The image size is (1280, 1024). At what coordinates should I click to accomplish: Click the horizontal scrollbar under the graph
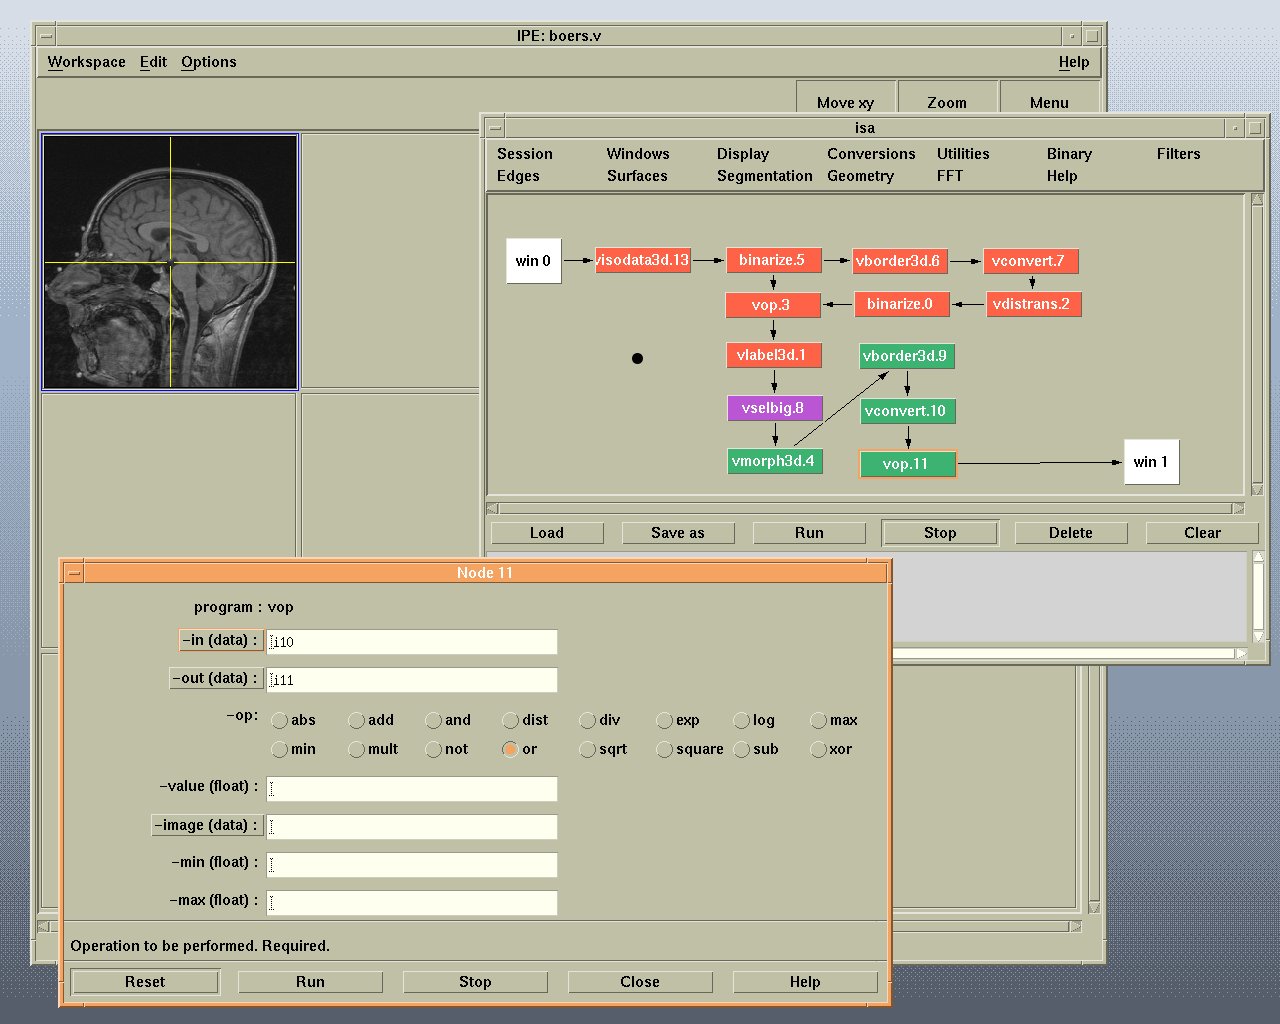coord(865,508)
